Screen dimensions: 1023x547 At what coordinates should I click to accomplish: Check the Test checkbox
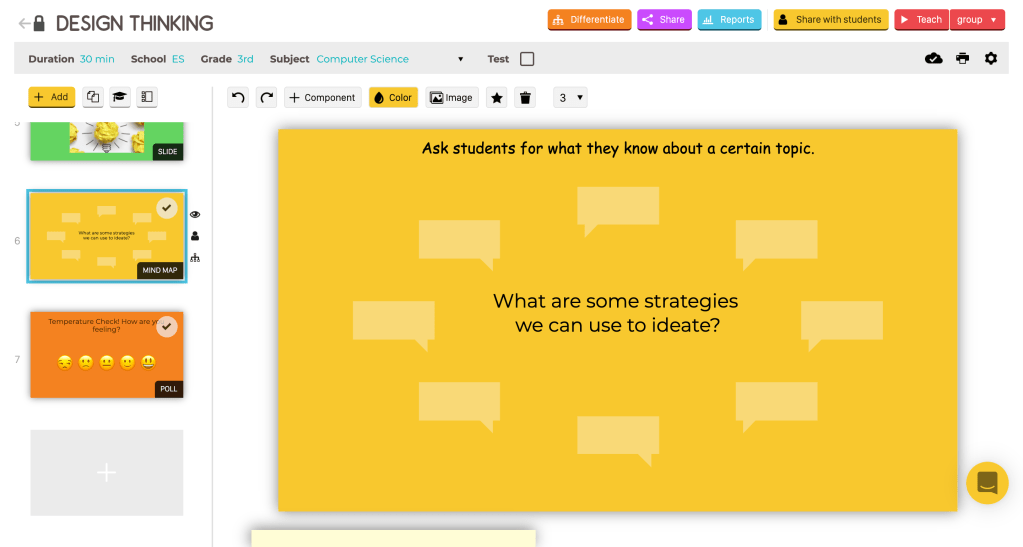[527, 59]
